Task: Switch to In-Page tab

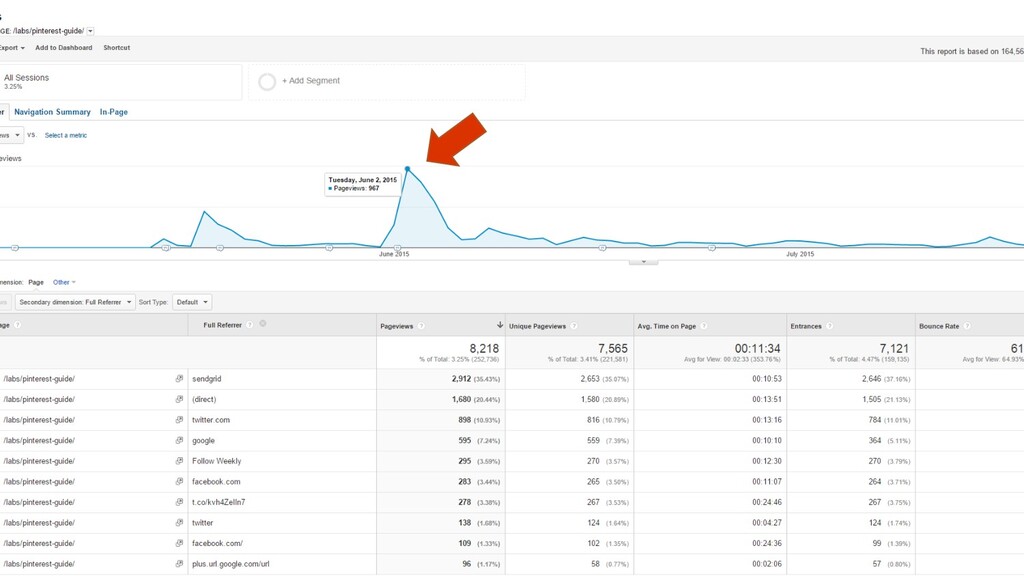Action: click(x=114, y=112)
